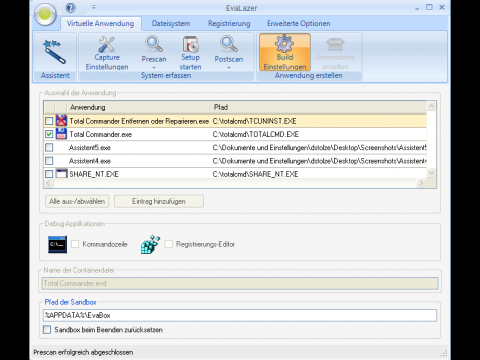The image size is (480, 360).
Task: Click Alle aus-/abwählen button
Action: [x=77, y=201]
